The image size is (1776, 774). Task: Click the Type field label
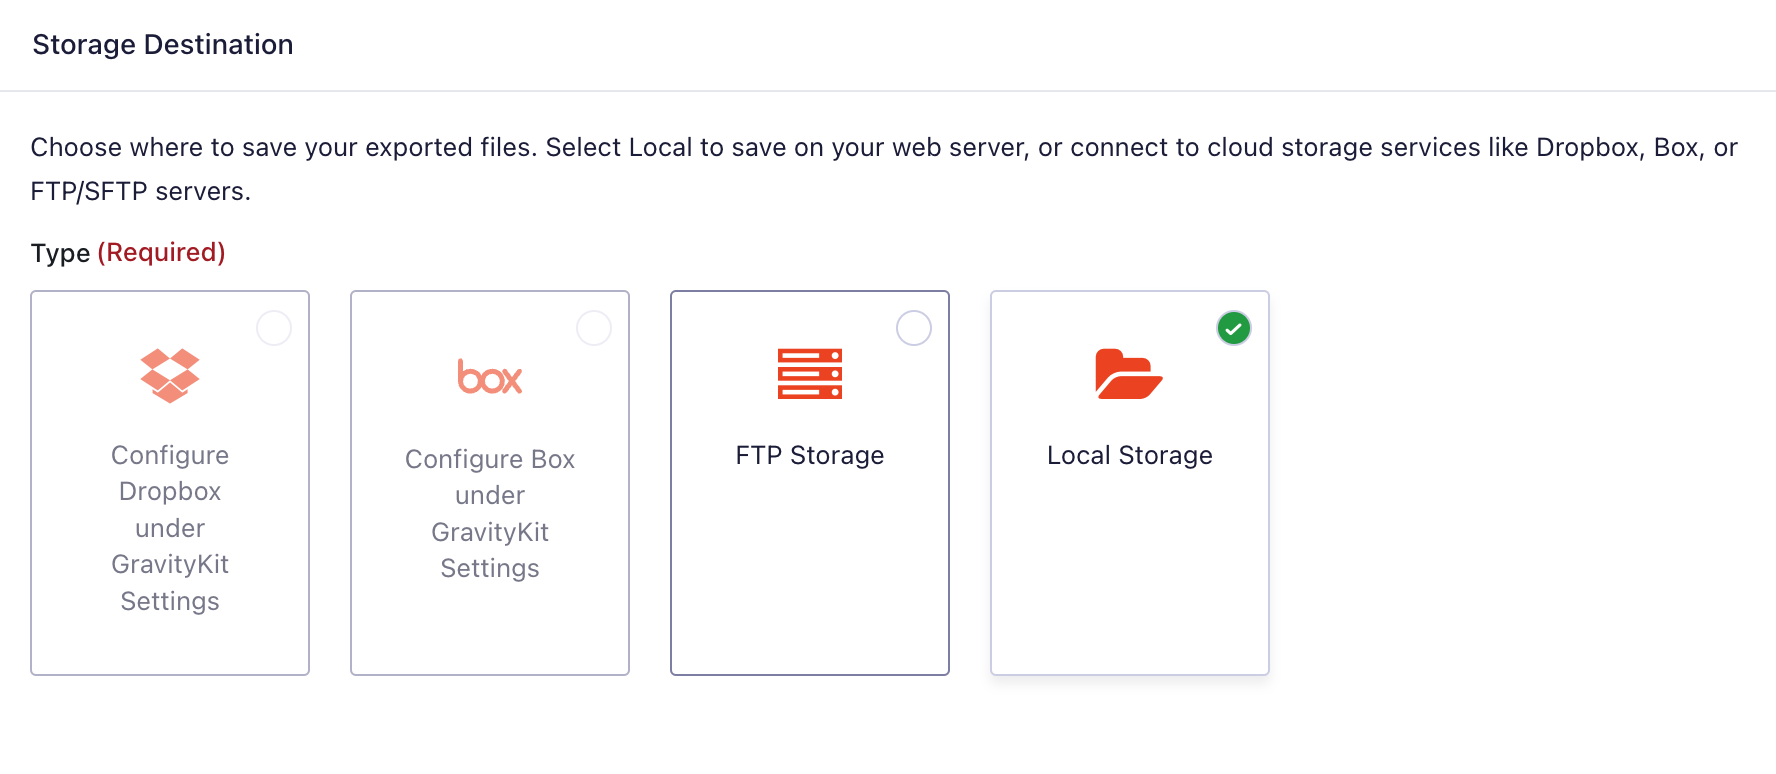click(60, 253)
